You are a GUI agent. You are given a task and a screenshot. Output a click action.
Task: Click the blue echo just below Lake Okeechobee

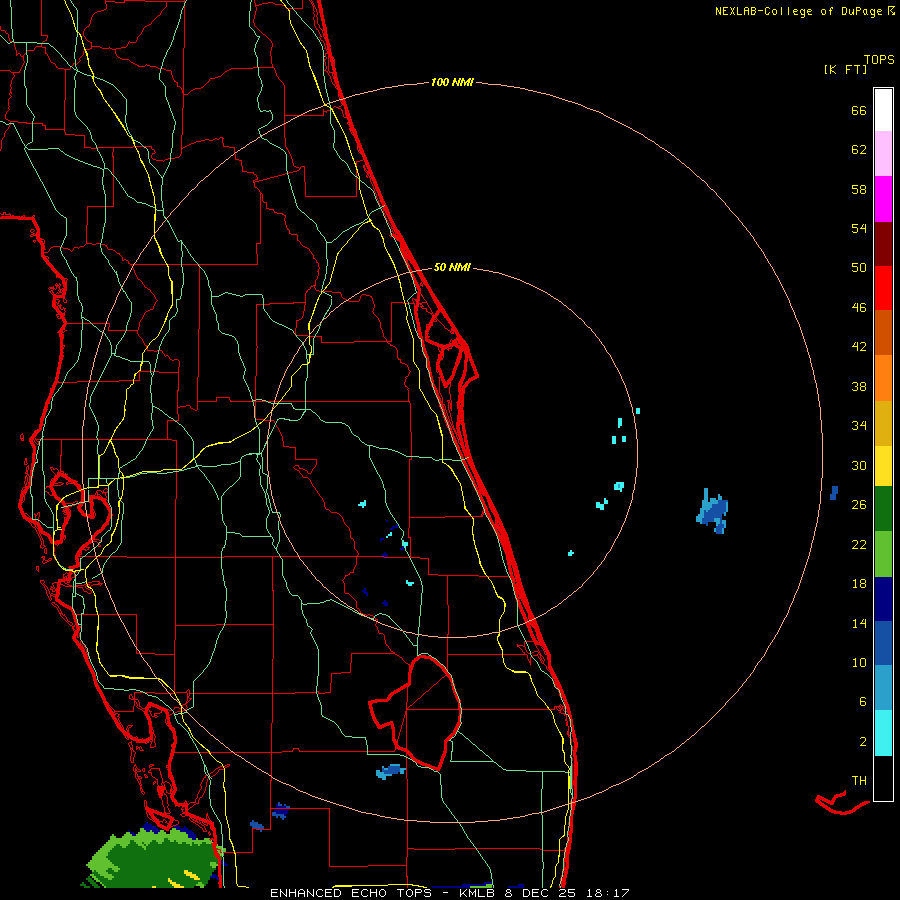click(390, 771)
